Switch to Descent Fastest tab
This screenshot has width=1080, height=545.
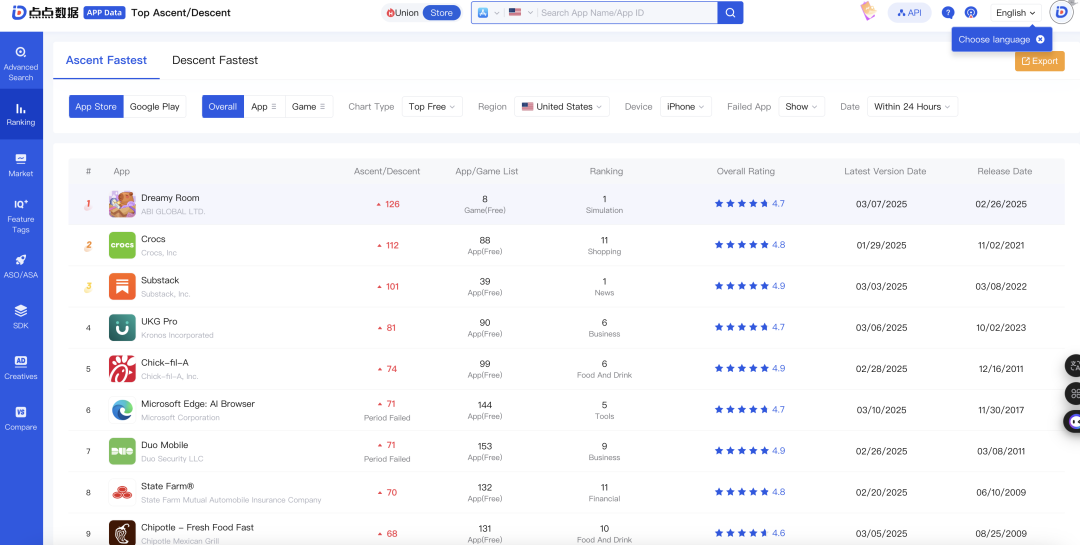tap(215, 60)
